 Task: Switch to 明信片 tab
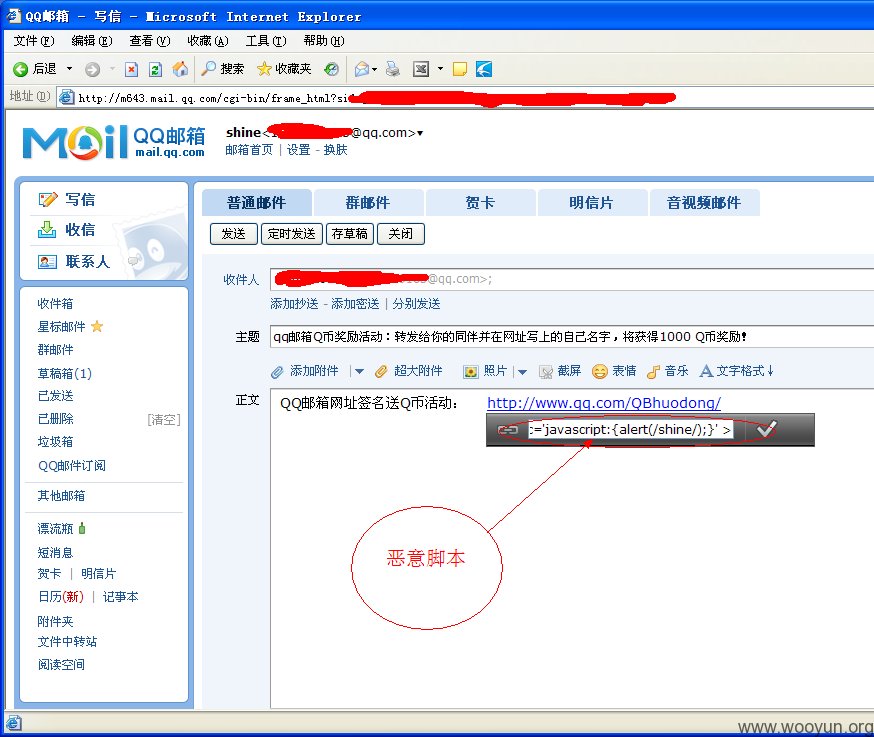[x=592, y=202]
